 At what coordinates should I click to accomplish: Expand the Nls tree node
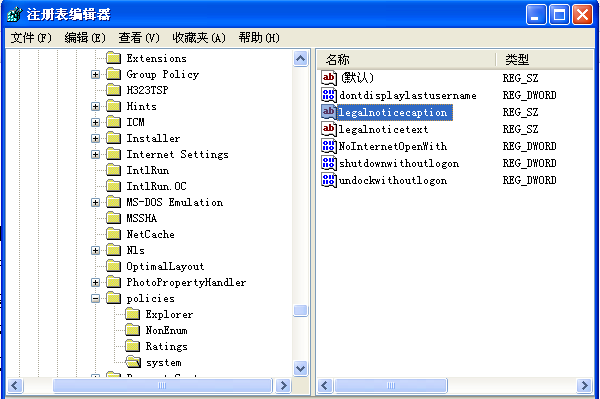pyautogui.click(x=95, y=251)
